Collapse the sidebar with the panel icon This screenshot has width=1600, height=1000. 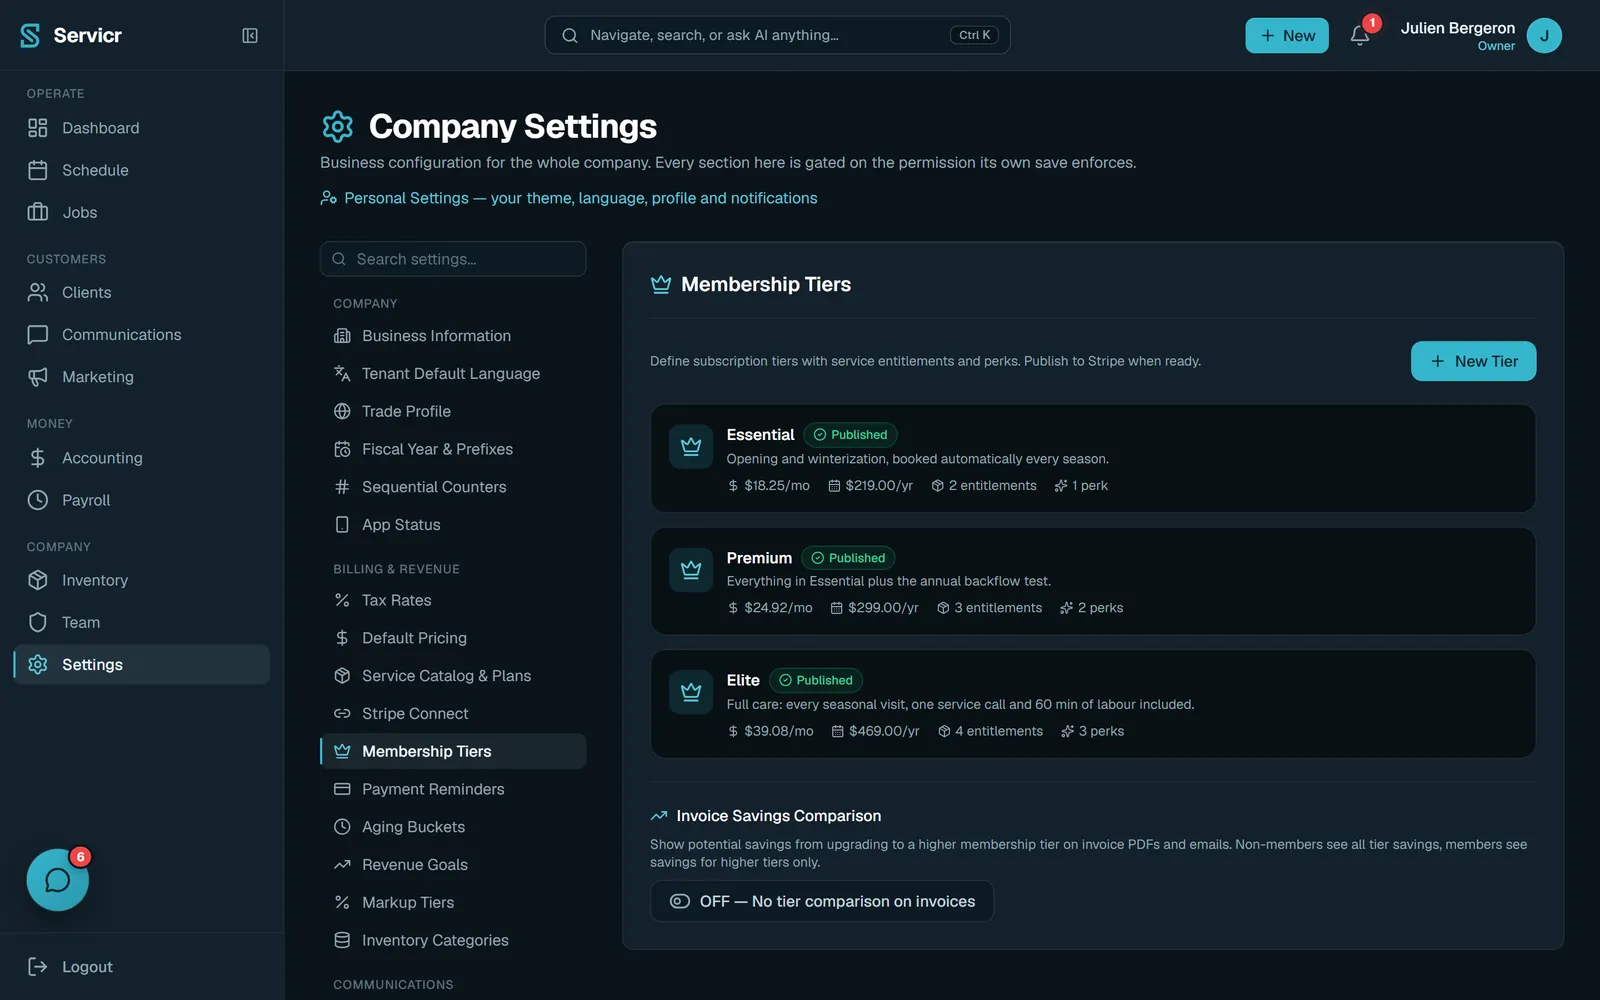click(250, 35)
